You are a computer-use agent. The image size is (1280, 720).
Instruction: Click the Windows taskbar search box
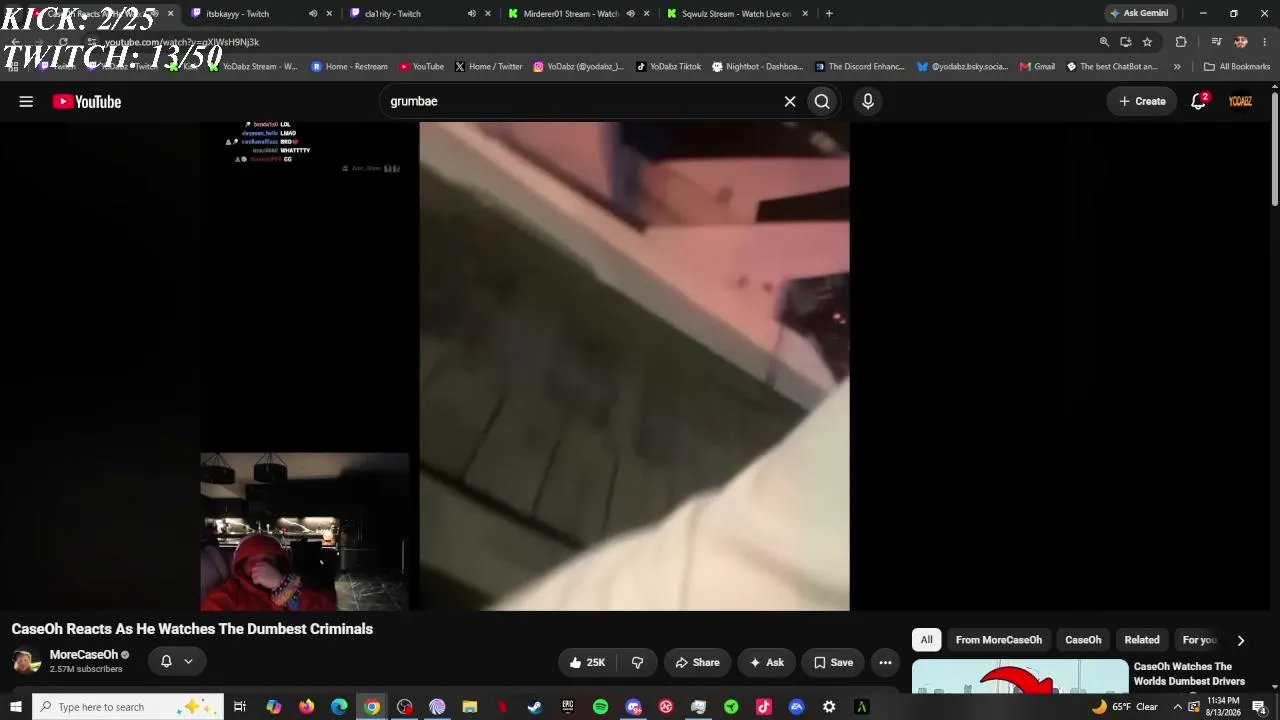pos(127,707)
